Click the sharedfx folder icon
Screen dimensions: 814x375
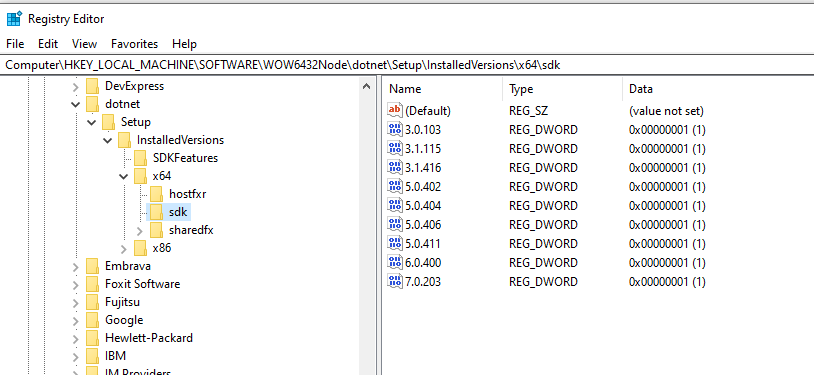point(157,230)
